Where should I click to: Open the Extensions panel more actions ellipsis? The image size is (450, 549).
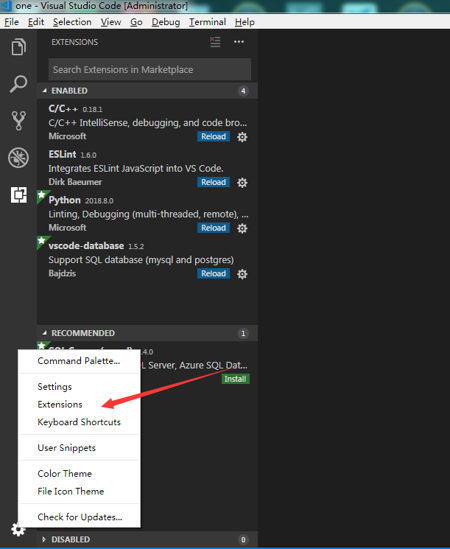pyautogui.click(x=239, y=42)
